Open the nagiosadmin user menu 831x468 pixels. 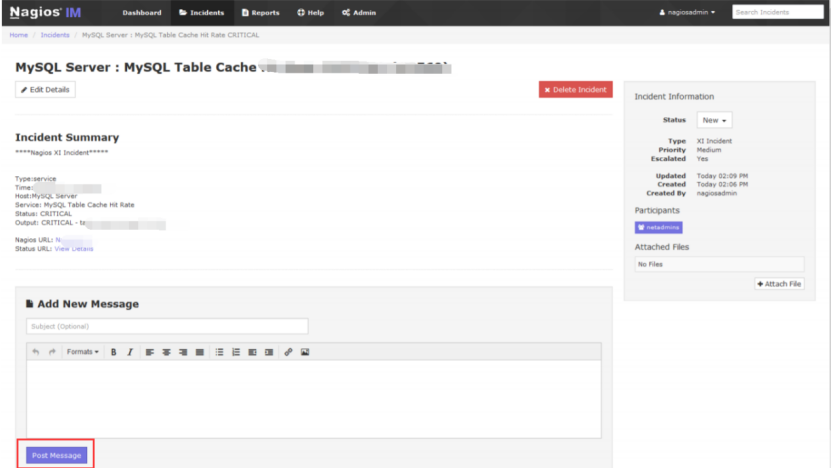(x=687, y=12)
